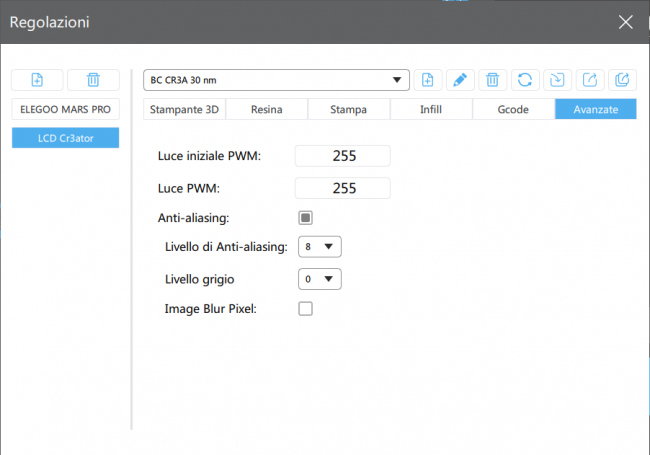Open the Gcode tab
This screenshot has height=455, width=650.
click(x=513, y=109)
